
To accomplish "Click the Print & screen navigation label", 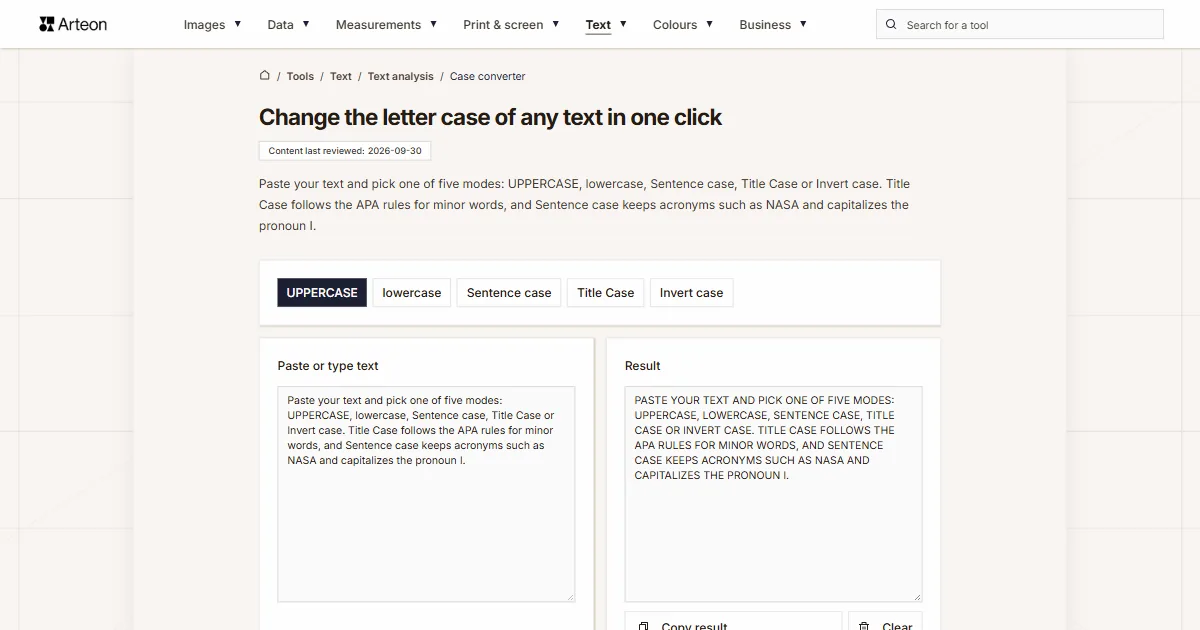I will point(503,25).
